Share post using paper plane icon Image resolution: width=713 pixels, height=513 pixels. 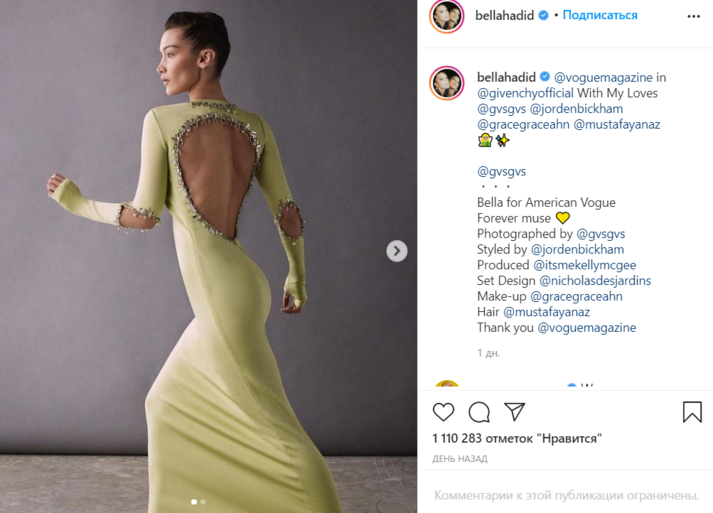[x=515, y=411]
